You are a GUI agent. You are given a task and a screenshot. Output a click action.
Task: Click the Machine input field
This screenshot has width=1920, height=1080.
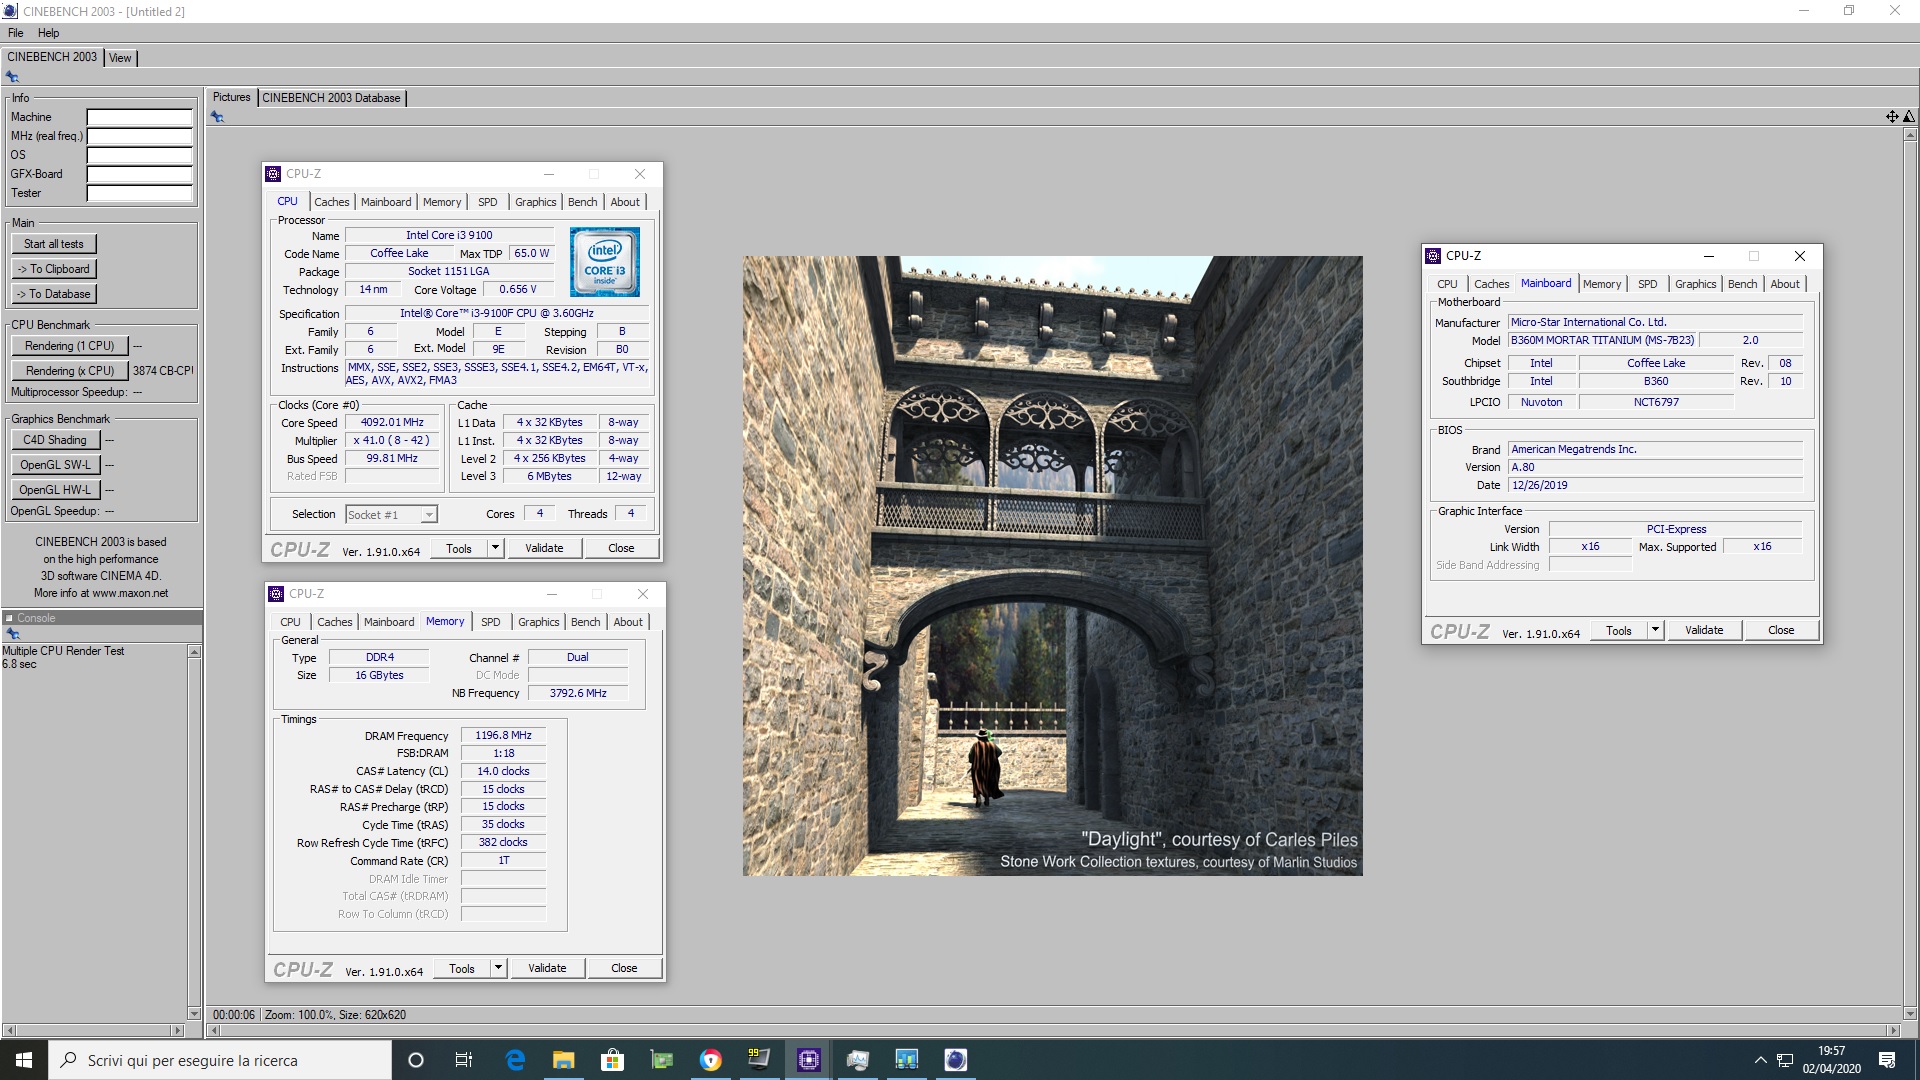139,117
